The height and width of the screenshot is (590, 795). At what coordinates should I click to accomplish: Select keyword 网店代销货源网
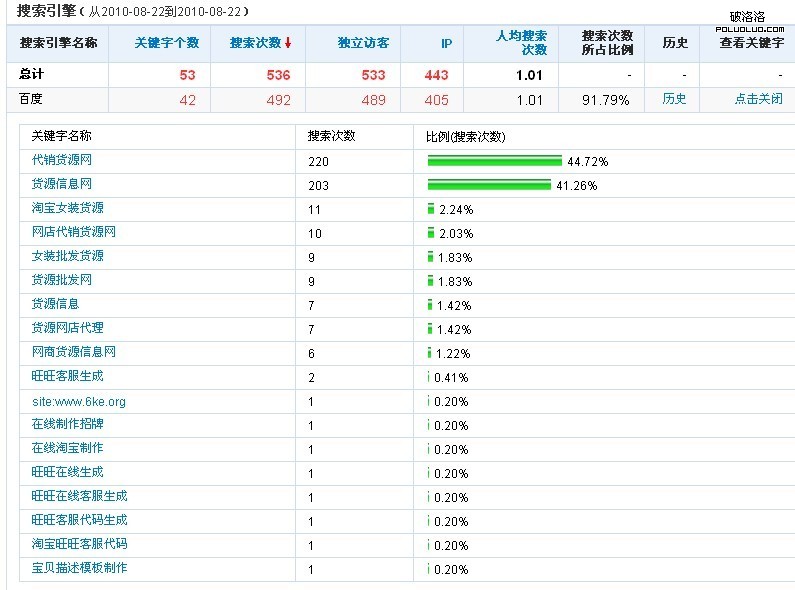tap(73, 232)
